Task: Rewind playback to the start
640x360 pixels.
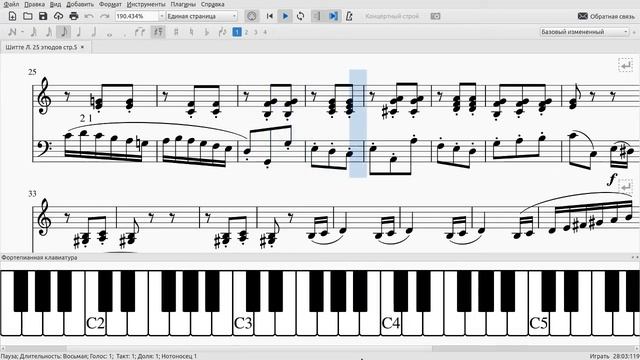Action: [x=269, y=16]
